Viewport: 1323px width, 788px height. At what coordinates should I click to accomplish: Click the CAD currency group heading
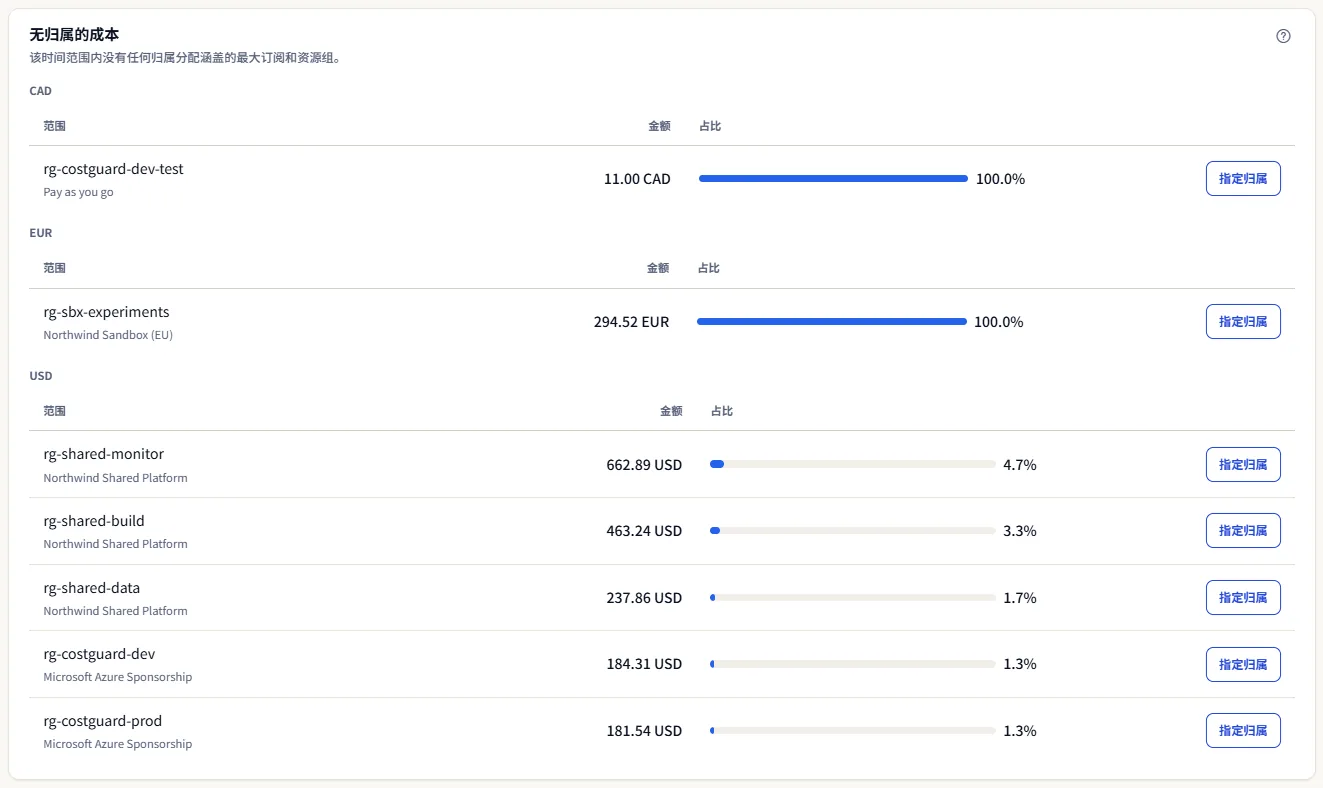pyautogui.click(x=41, y=91)
